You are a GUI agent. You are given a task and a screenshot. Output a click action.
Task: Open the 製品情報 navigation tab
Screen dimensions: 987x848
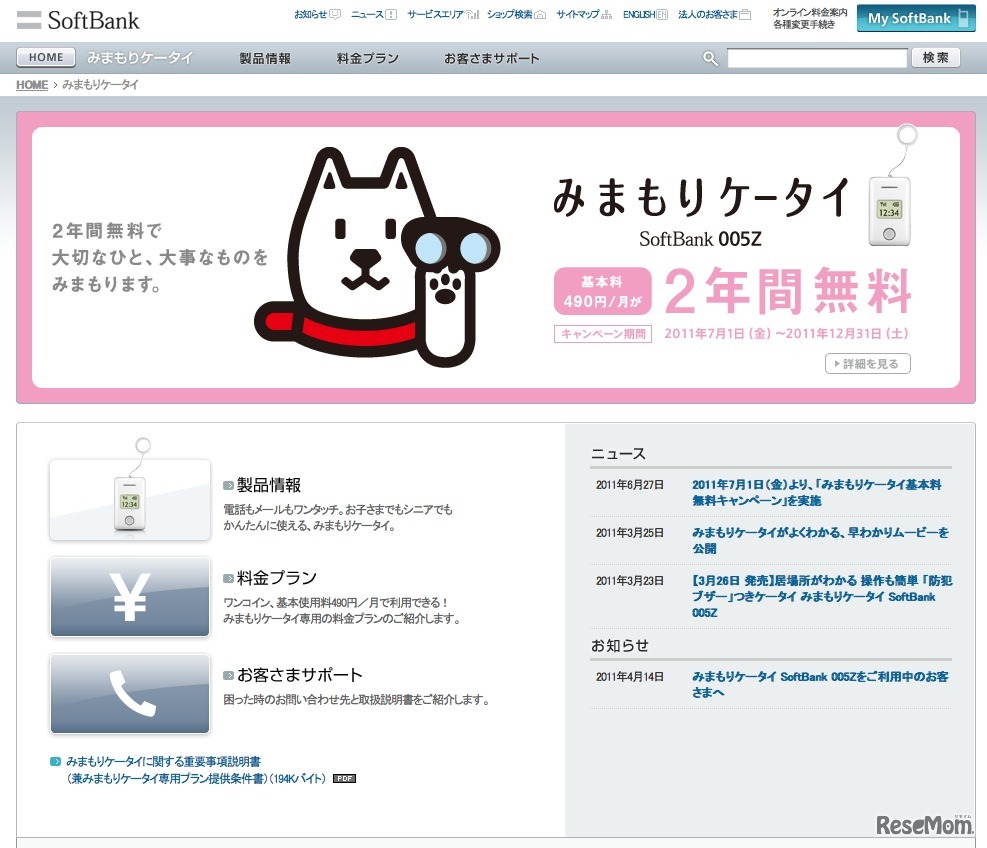pos(265,59)
